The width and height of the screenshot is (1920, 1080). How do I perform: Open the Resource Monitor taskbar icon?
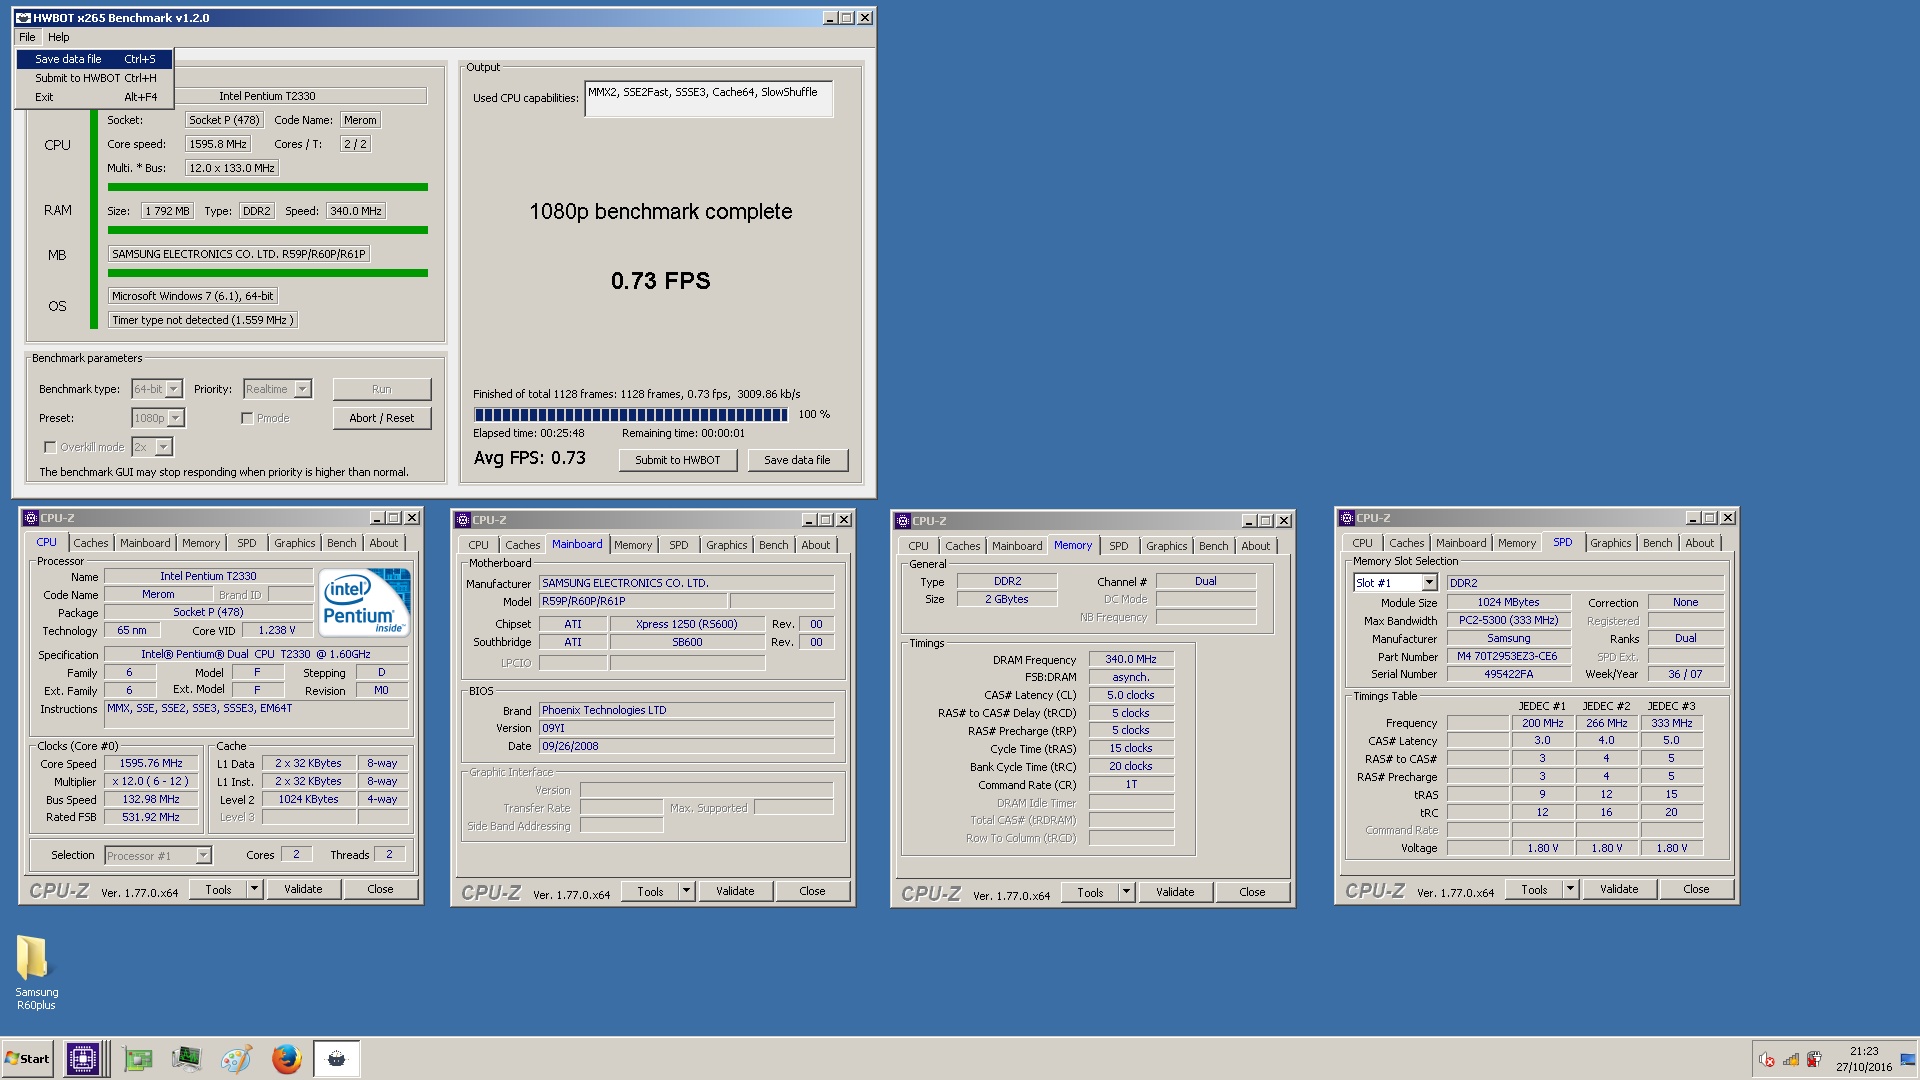tap(186, 1058)
